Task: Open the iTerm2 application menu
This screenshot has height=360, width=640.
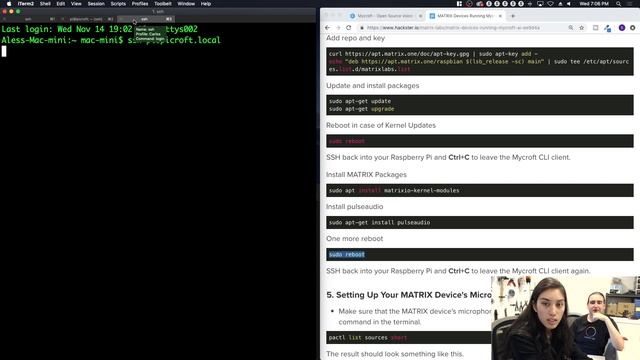Action: tap(26, 4)
